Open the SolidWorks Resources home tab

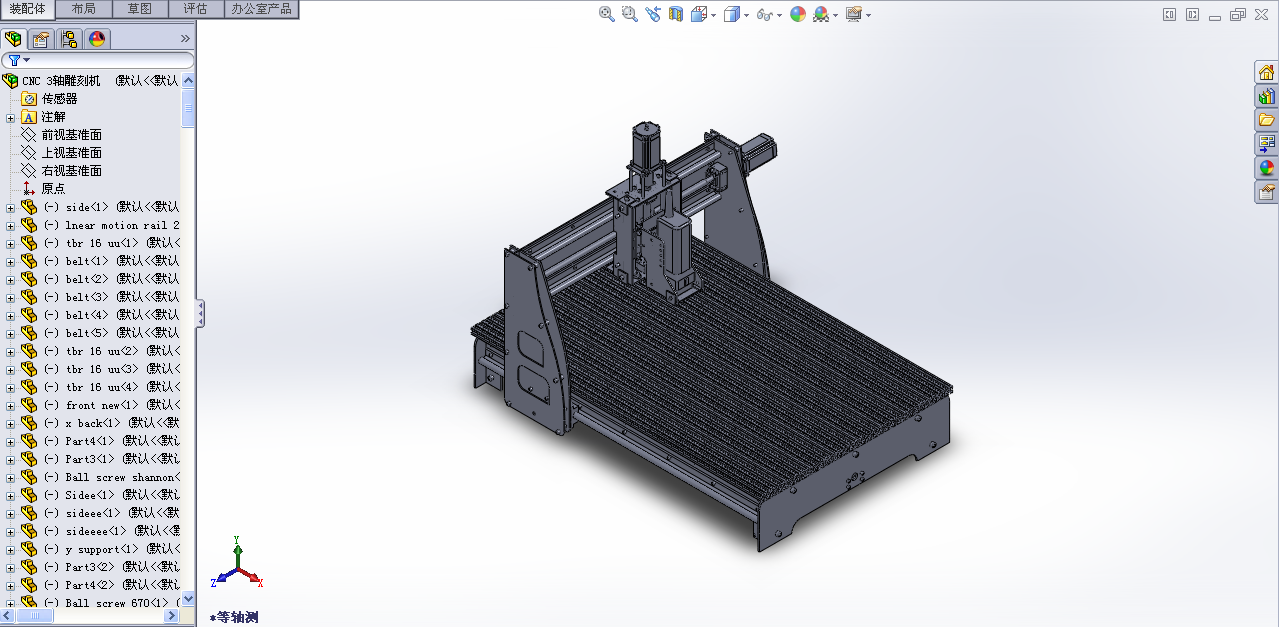coord(1267,72)
